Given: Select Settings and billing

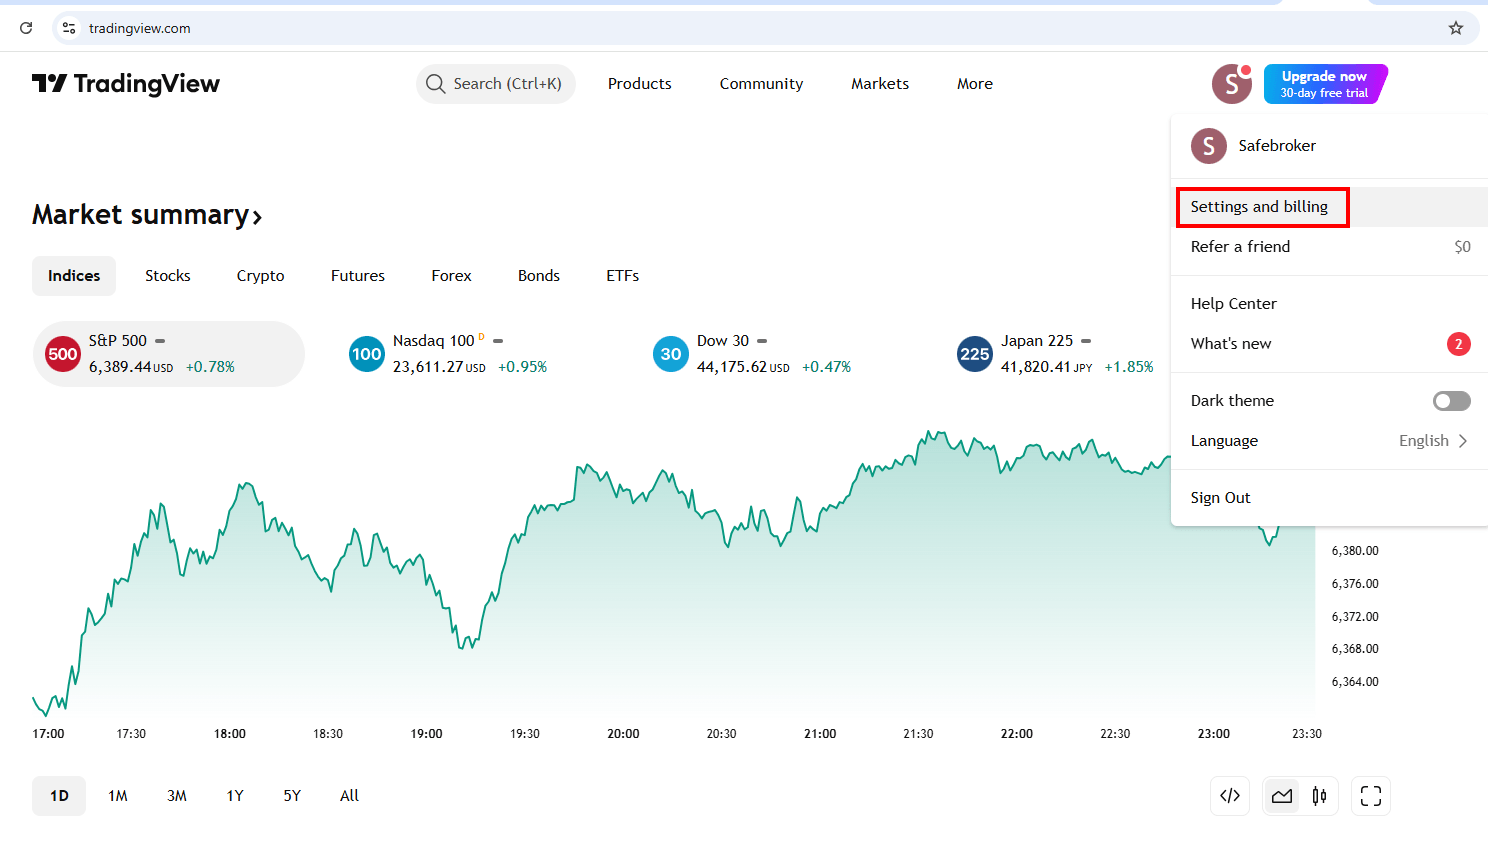Looking at the screenshot, I should pos(1329,207).
